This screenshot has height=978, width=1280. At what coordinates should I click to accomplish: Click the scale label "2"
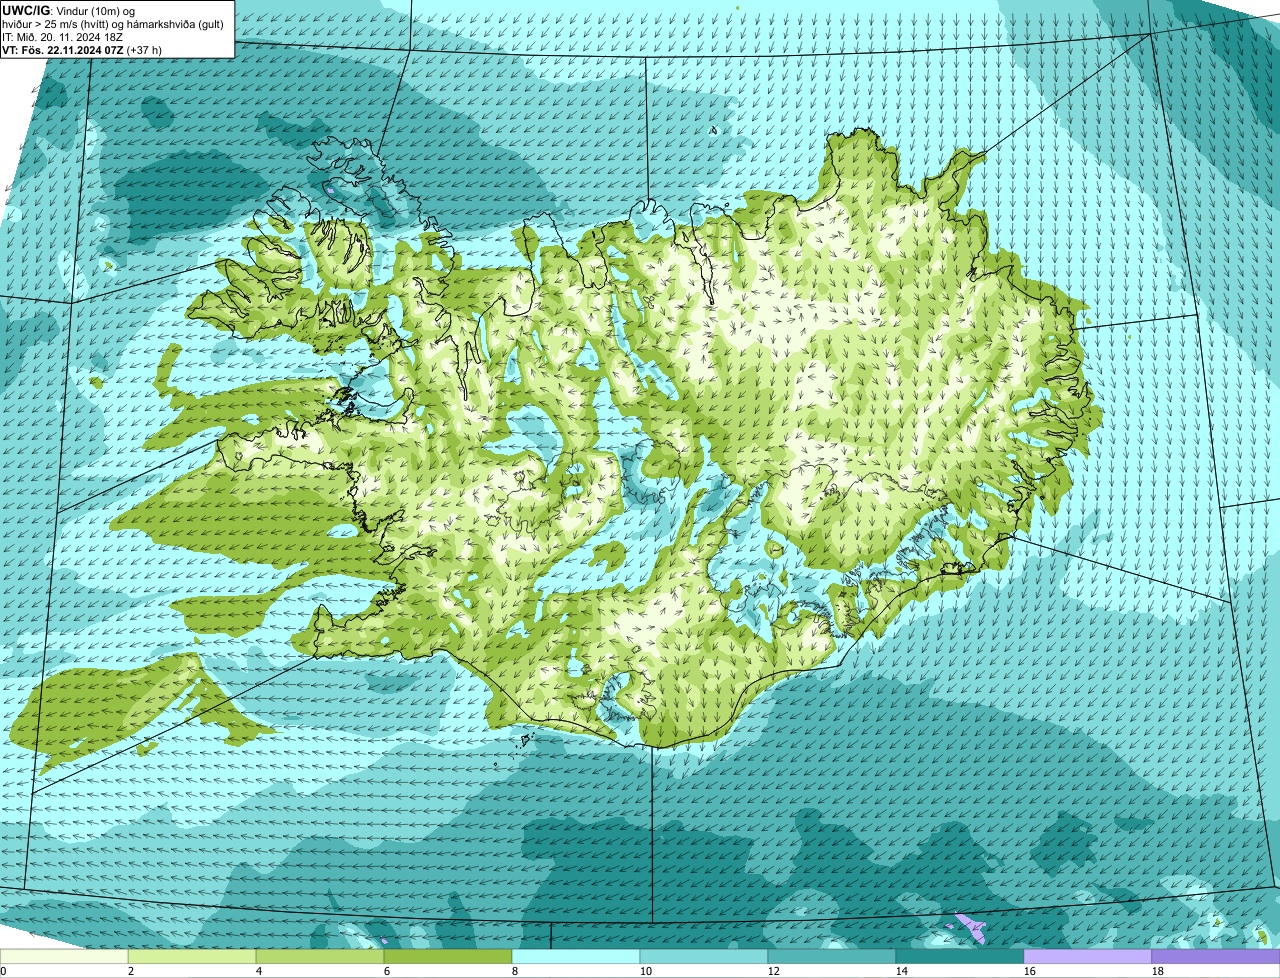pyautogui.click(x=131, y=971)
